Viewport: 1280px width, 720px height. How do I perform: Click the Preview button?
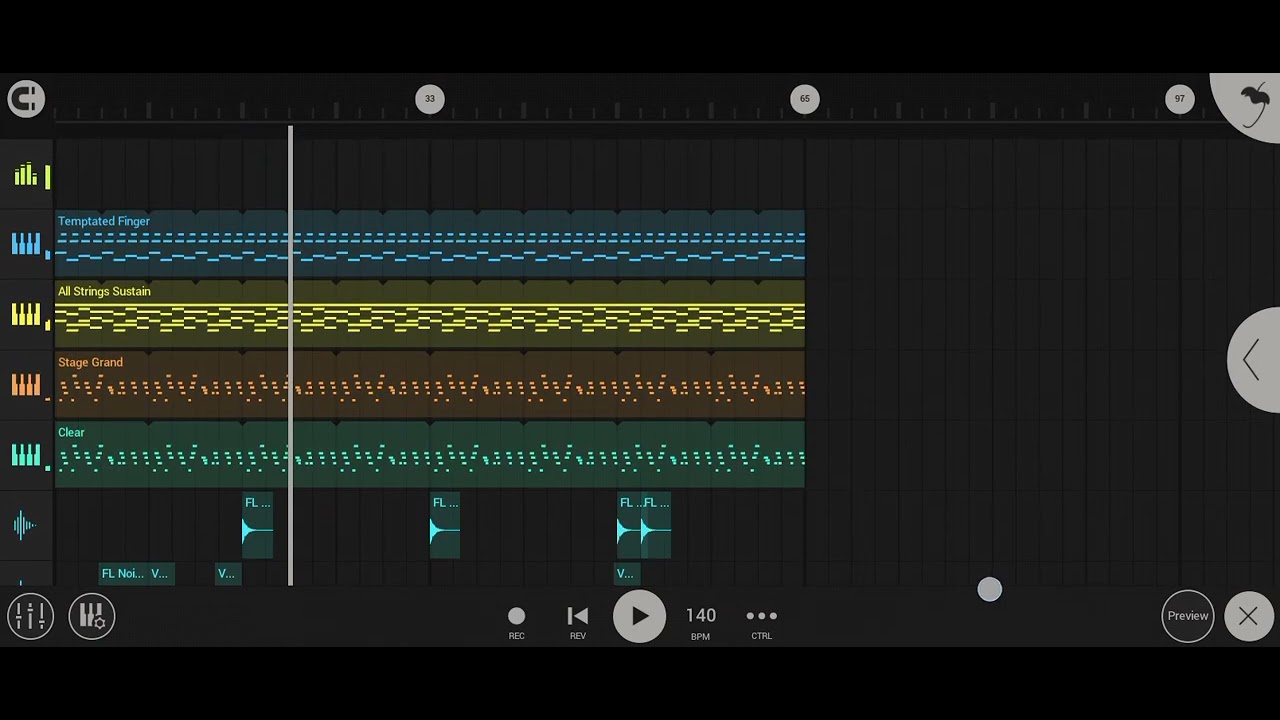tap(1188, 616)
